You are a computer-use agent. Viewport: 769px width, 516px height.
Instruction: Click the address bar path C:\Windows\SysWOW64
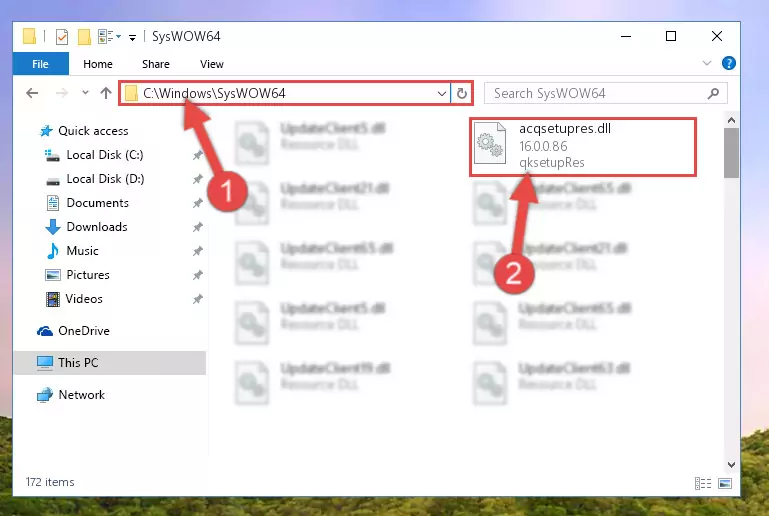[214, 93]
